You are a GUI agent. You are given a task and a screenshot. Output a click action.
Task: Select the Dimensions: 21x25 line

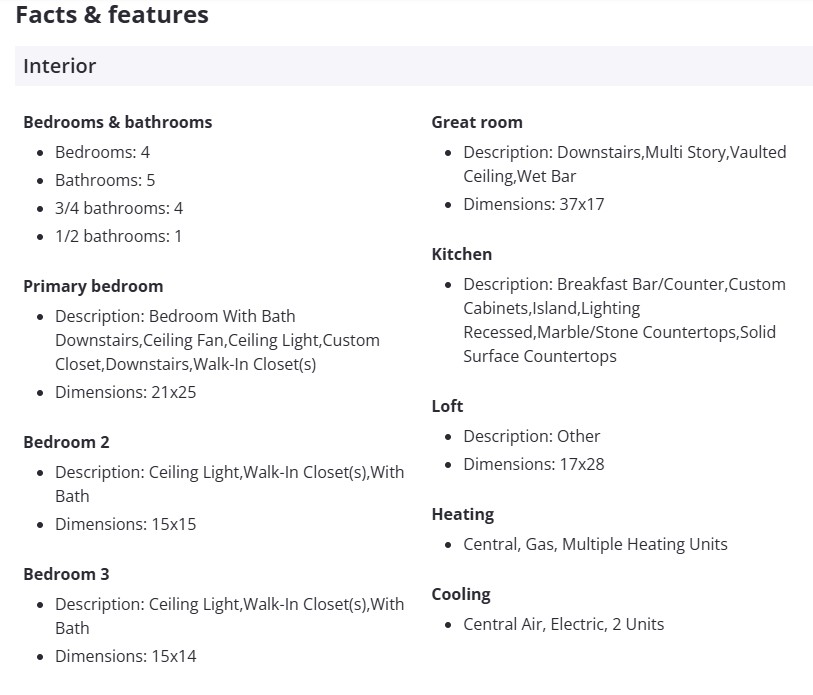[x=125, y=392]
